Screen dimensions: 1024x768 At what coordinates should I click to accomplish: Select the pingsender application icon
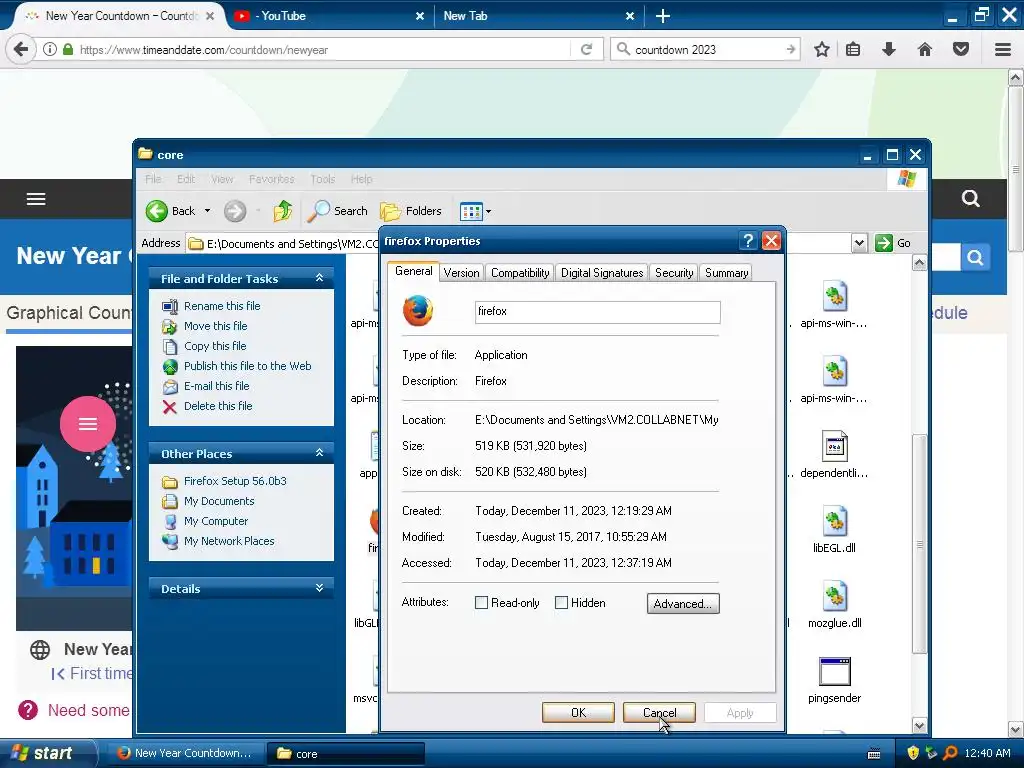coord(835,671)
